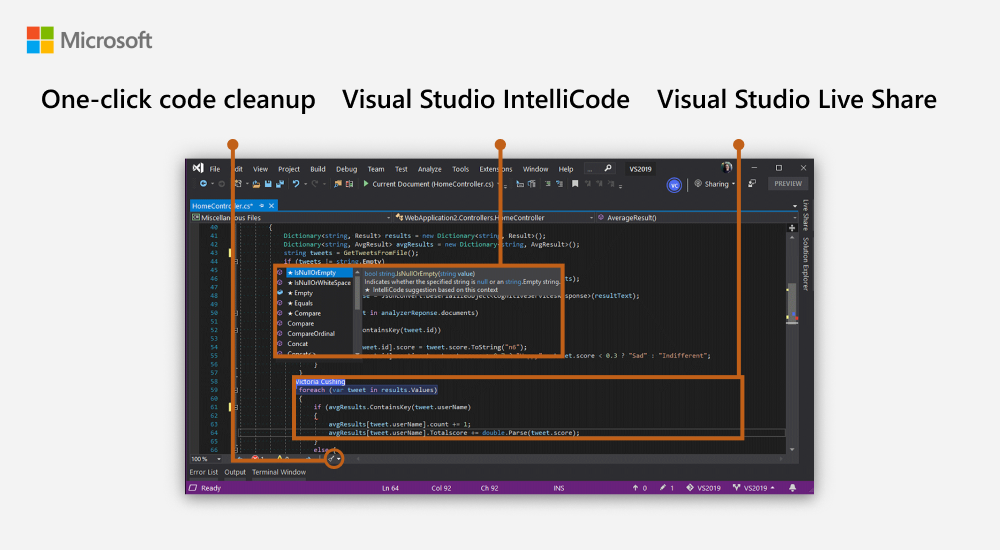Screen dimensions: 1000x550
Task: Expand the Miscellaneous Files project dropdown
Action: pyautogui.click(x=387, y=217)
